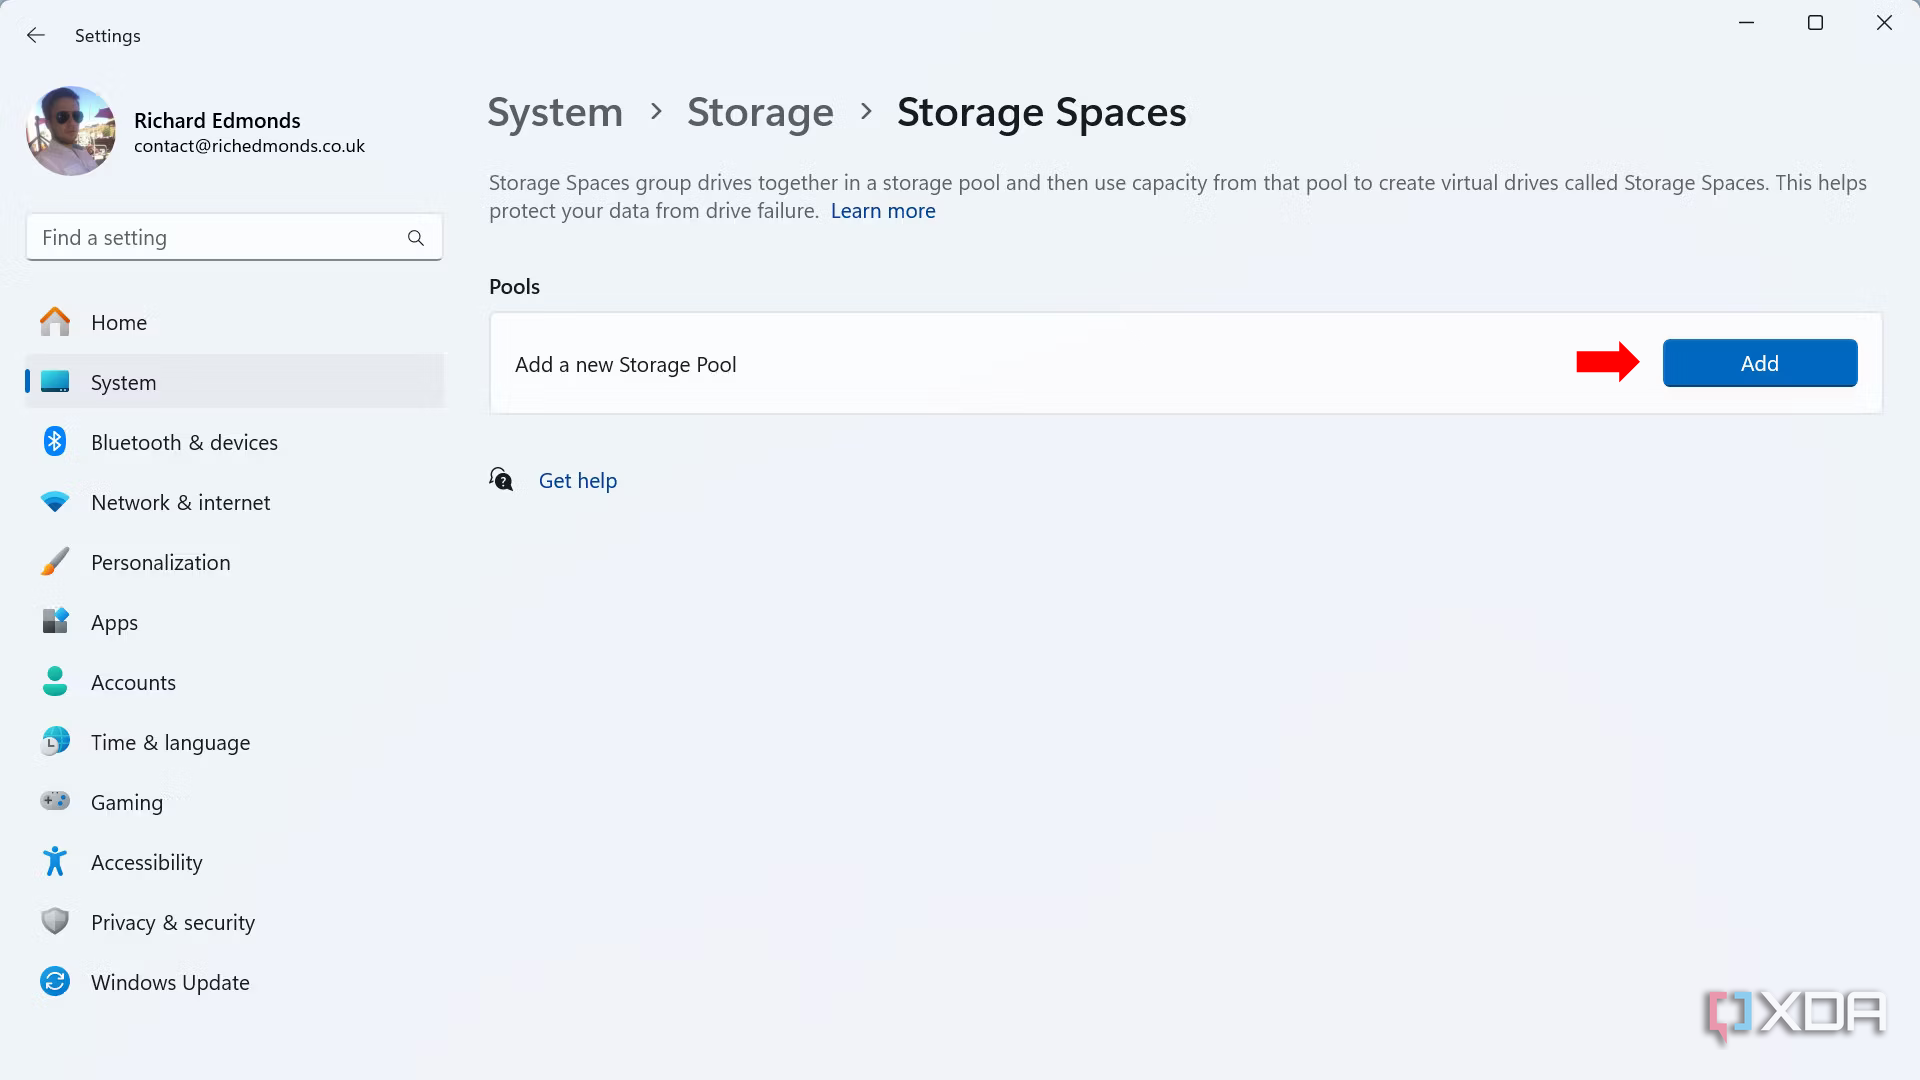
Task: Click the Get help link
Action: point(577,481)
